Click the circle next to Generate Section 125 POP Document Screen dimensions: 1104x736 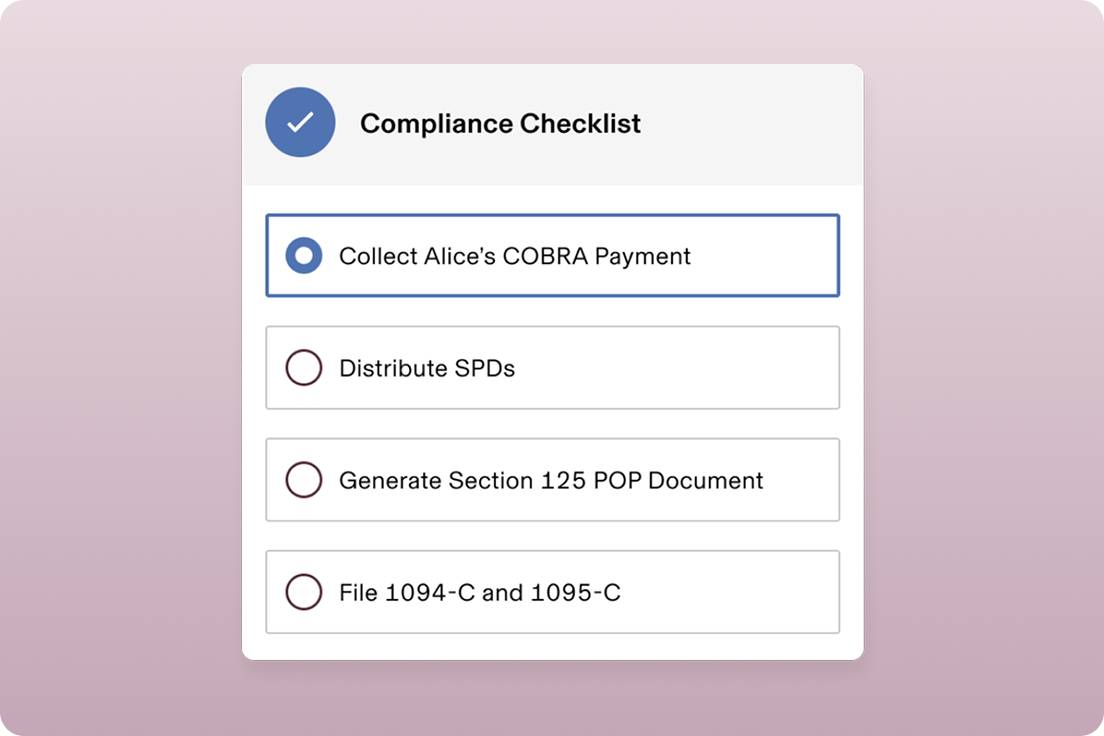pyautogui.click(x=304, y=480)
